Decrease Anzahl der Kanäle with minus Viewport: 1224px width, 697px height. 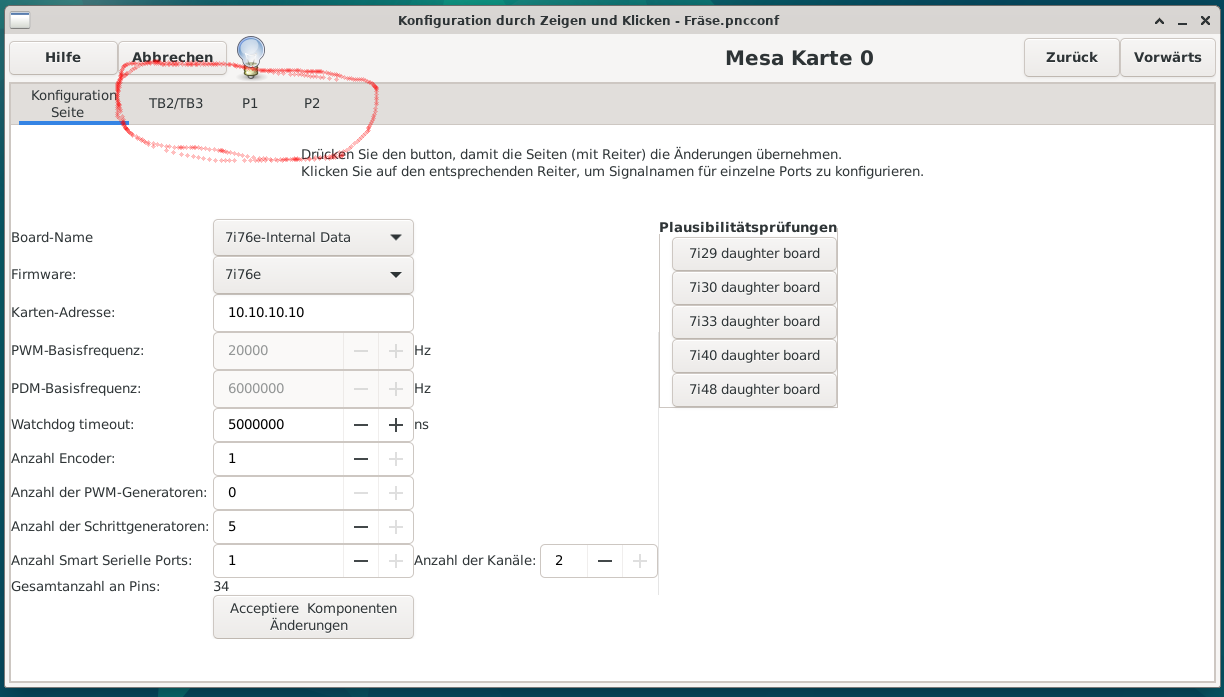[x=605, y=561]
